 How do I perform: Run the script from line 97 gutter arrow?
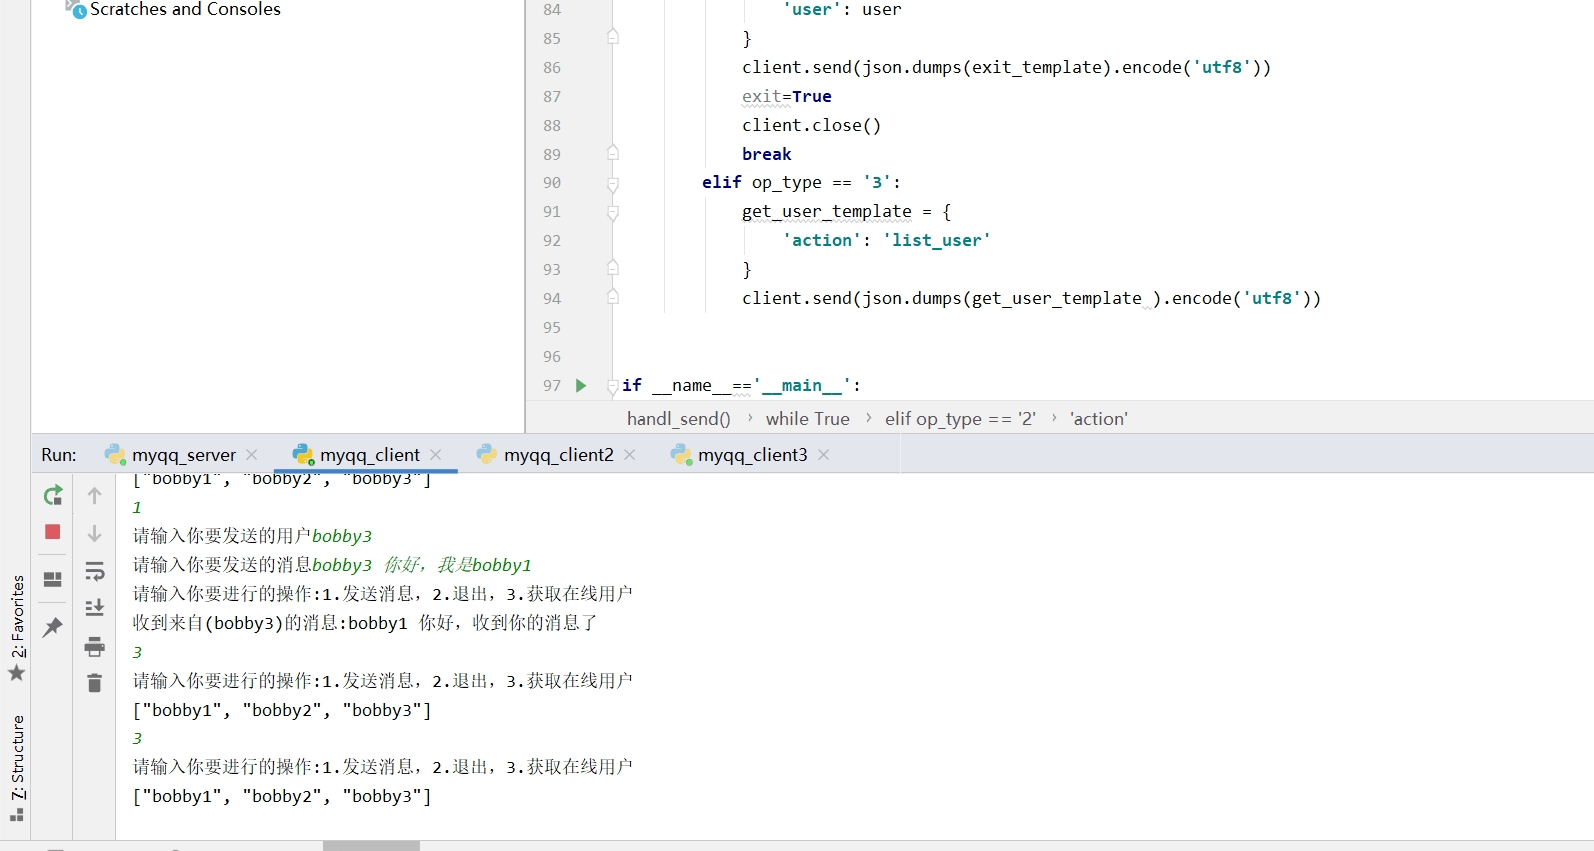(x=581, y=385)
